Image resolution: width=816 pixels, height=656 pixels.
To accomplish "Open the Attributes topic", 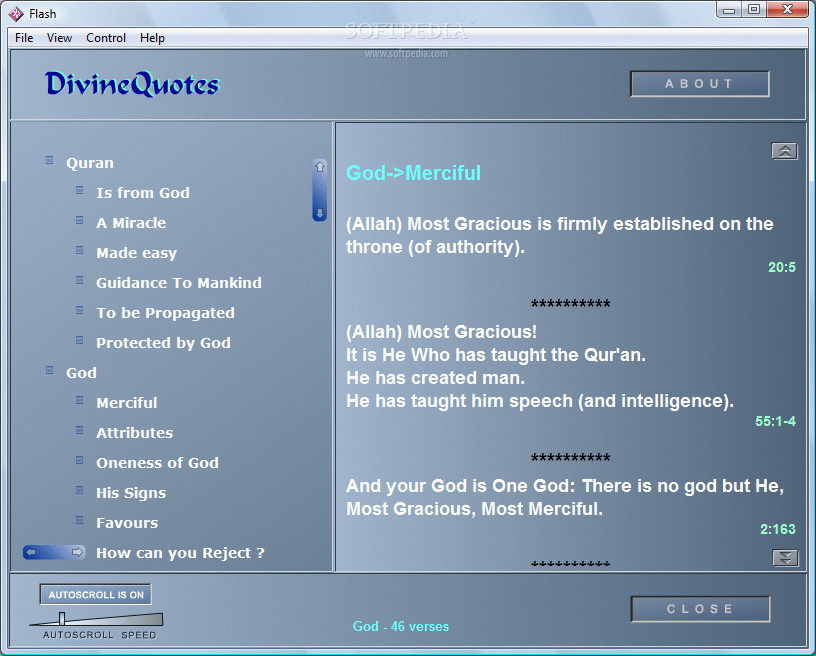I will (135, 433).
